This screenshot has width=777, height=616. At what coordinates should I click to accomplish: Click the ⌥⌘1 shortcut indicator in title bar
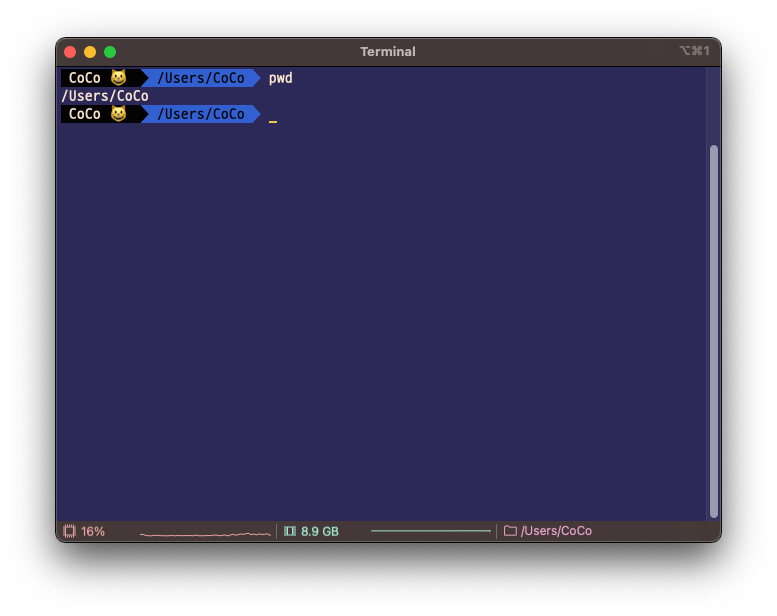click(695, 51)
